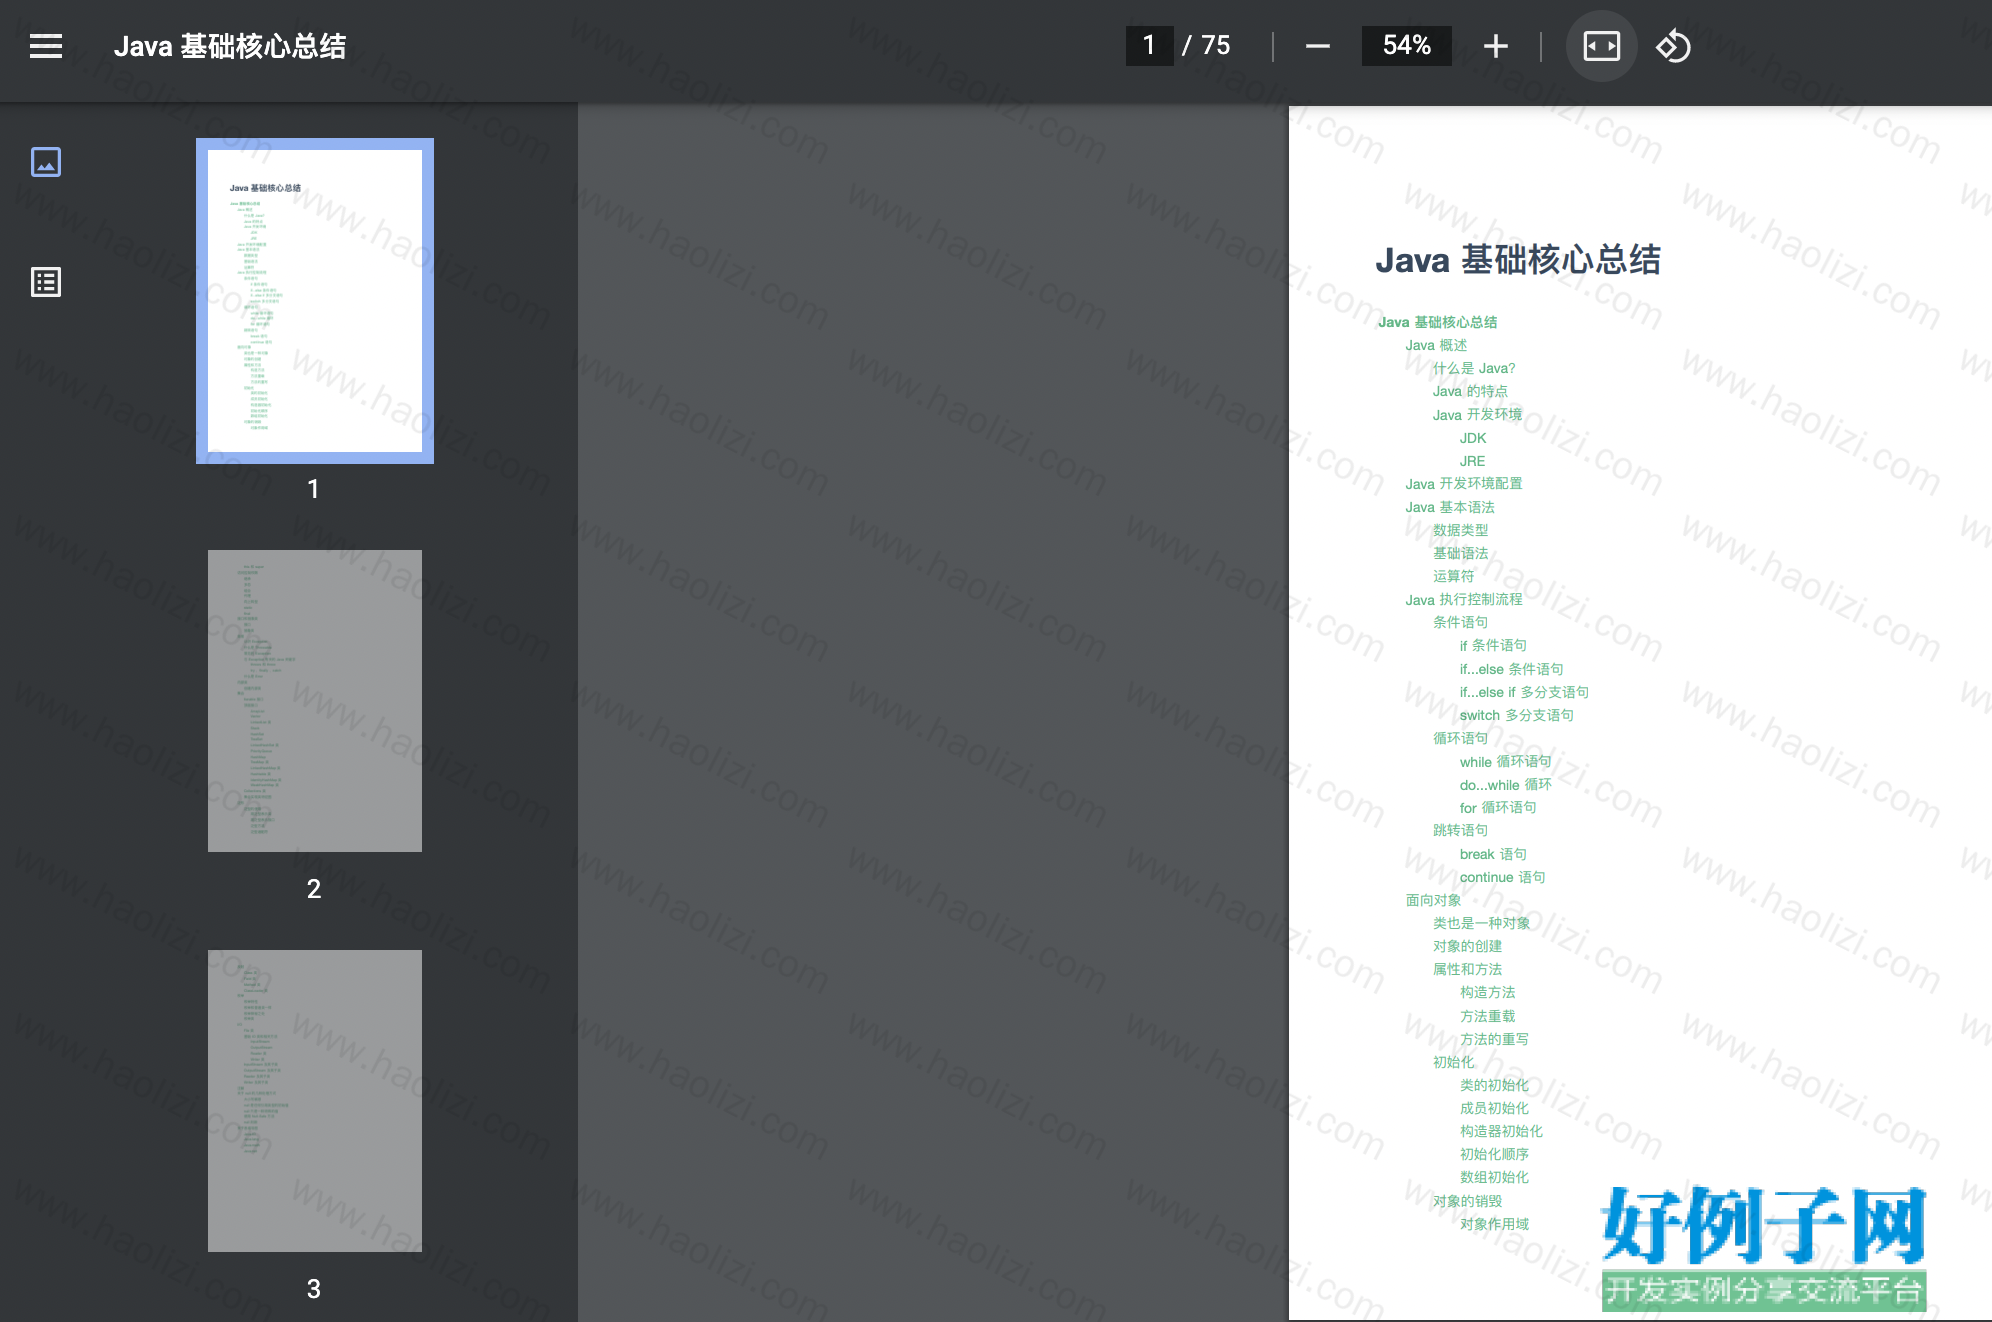Open the '构造方法' link

point(1487,992)
